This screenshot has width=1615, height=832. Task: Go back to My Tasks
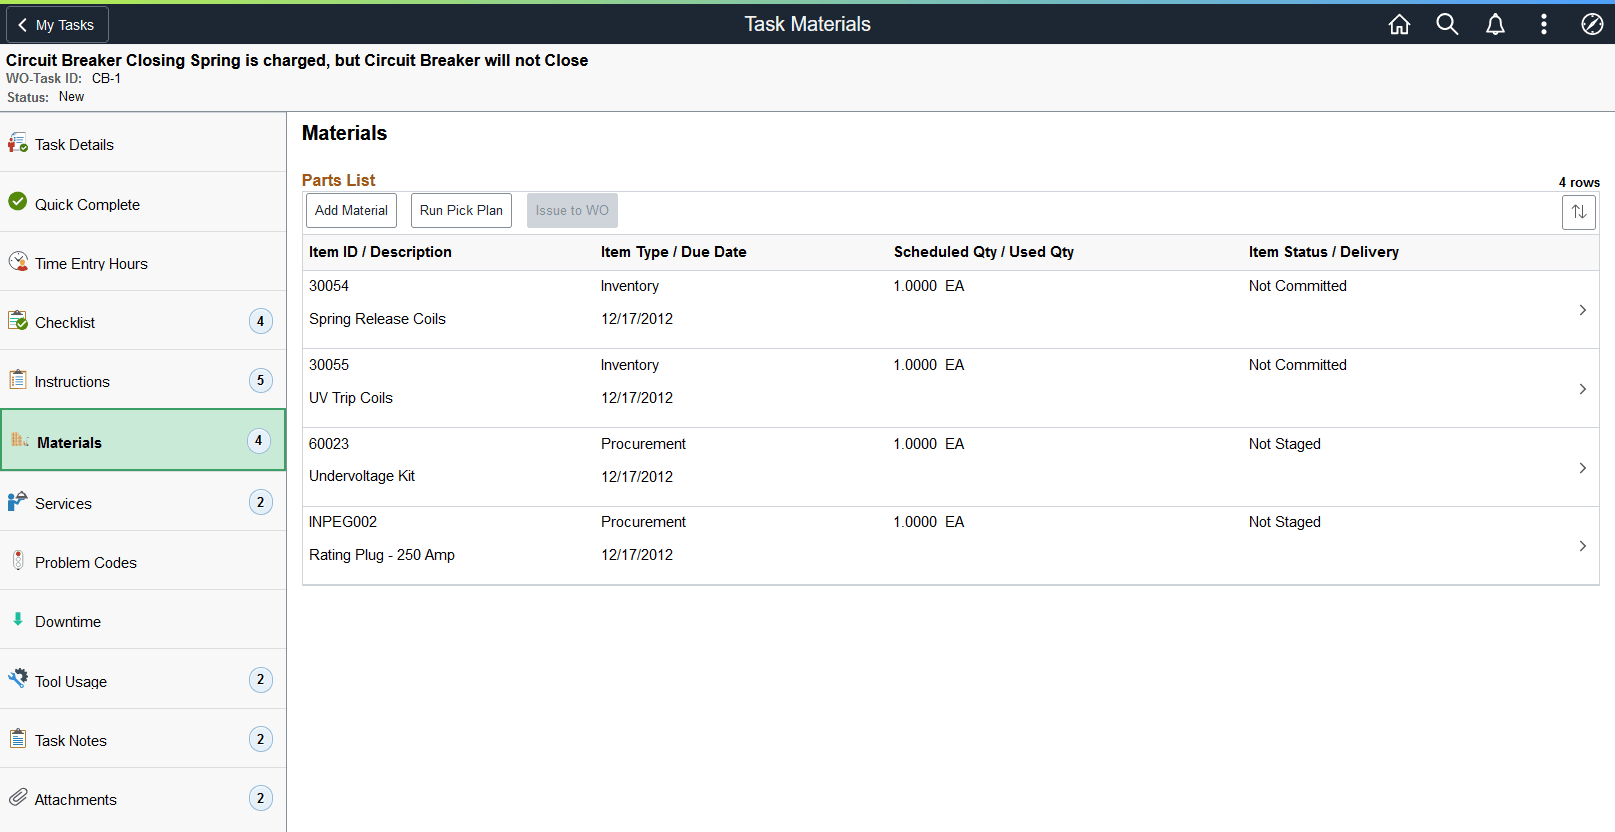[x=57, y=25]
